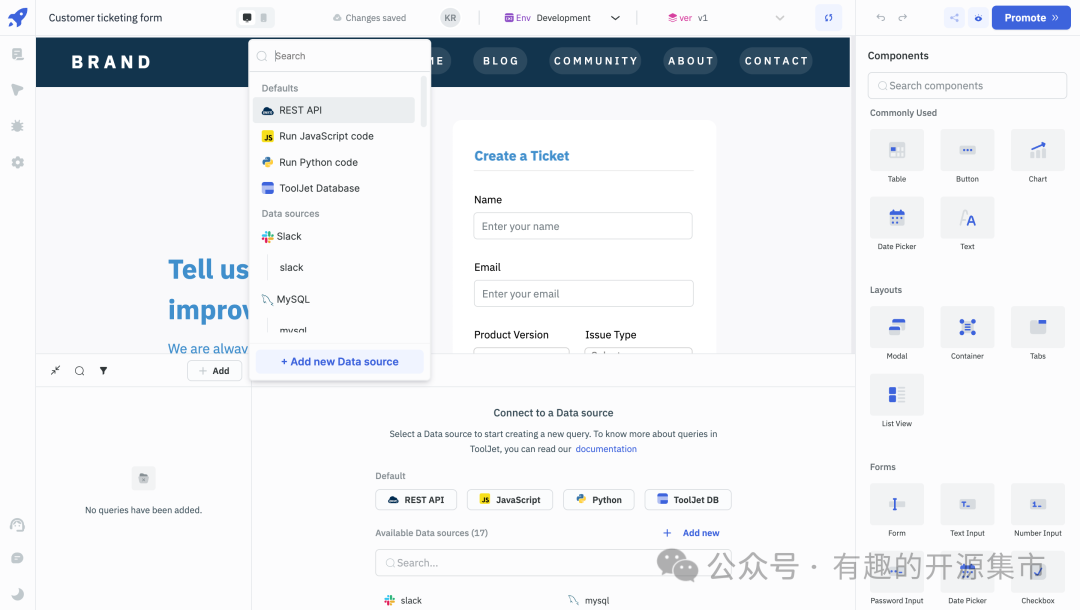
Task: Open the comments chat icon
Action: pos(18,558)
